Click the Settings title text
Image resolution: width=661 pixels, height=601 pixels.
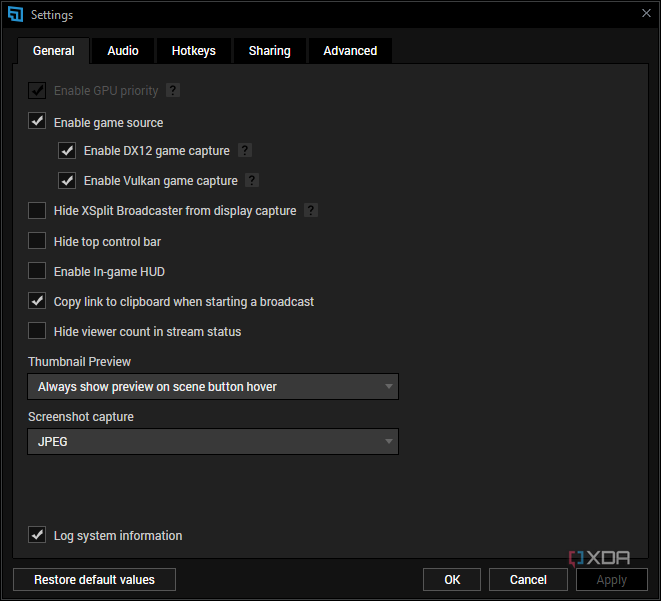click(52, 15)
